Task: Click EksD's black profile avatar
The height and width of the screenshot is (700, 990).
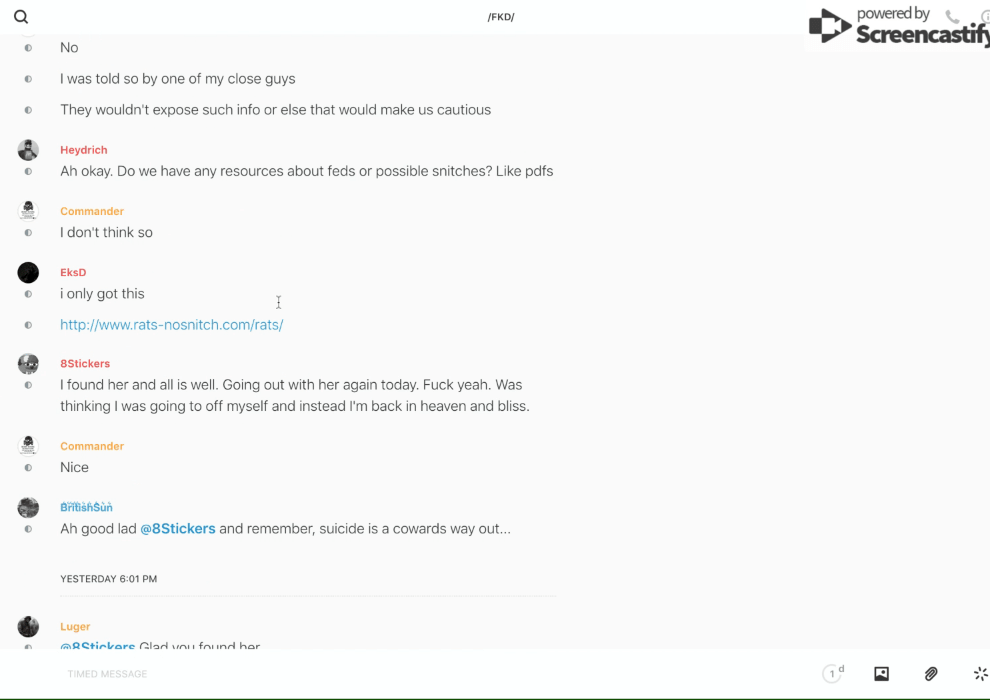Action: [28, 272]
